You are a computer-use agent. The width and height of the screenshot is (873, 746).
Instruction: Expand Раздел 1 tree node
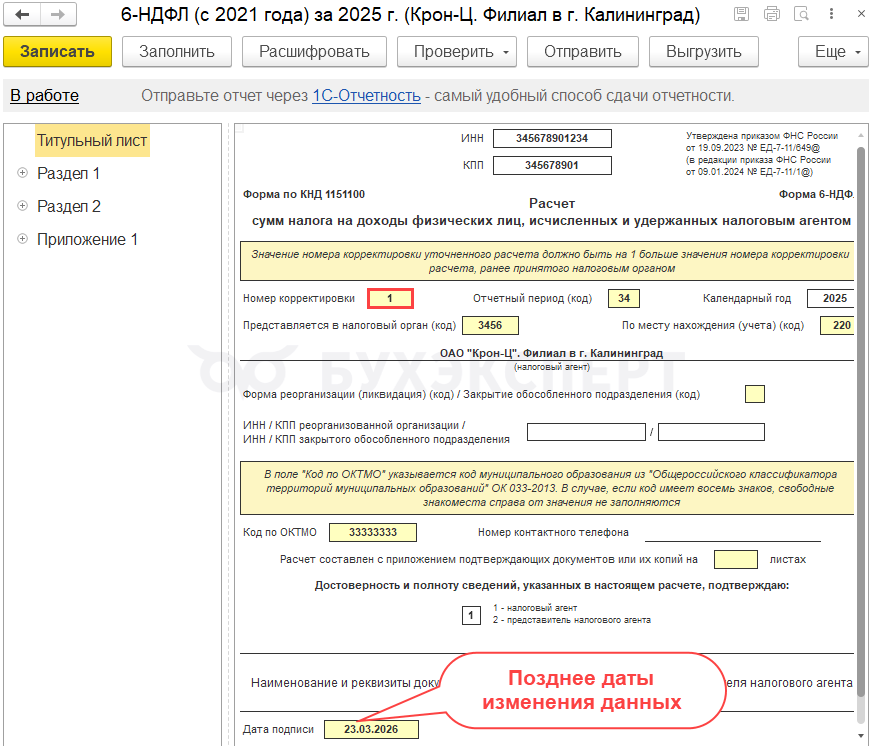pos(22,173)
